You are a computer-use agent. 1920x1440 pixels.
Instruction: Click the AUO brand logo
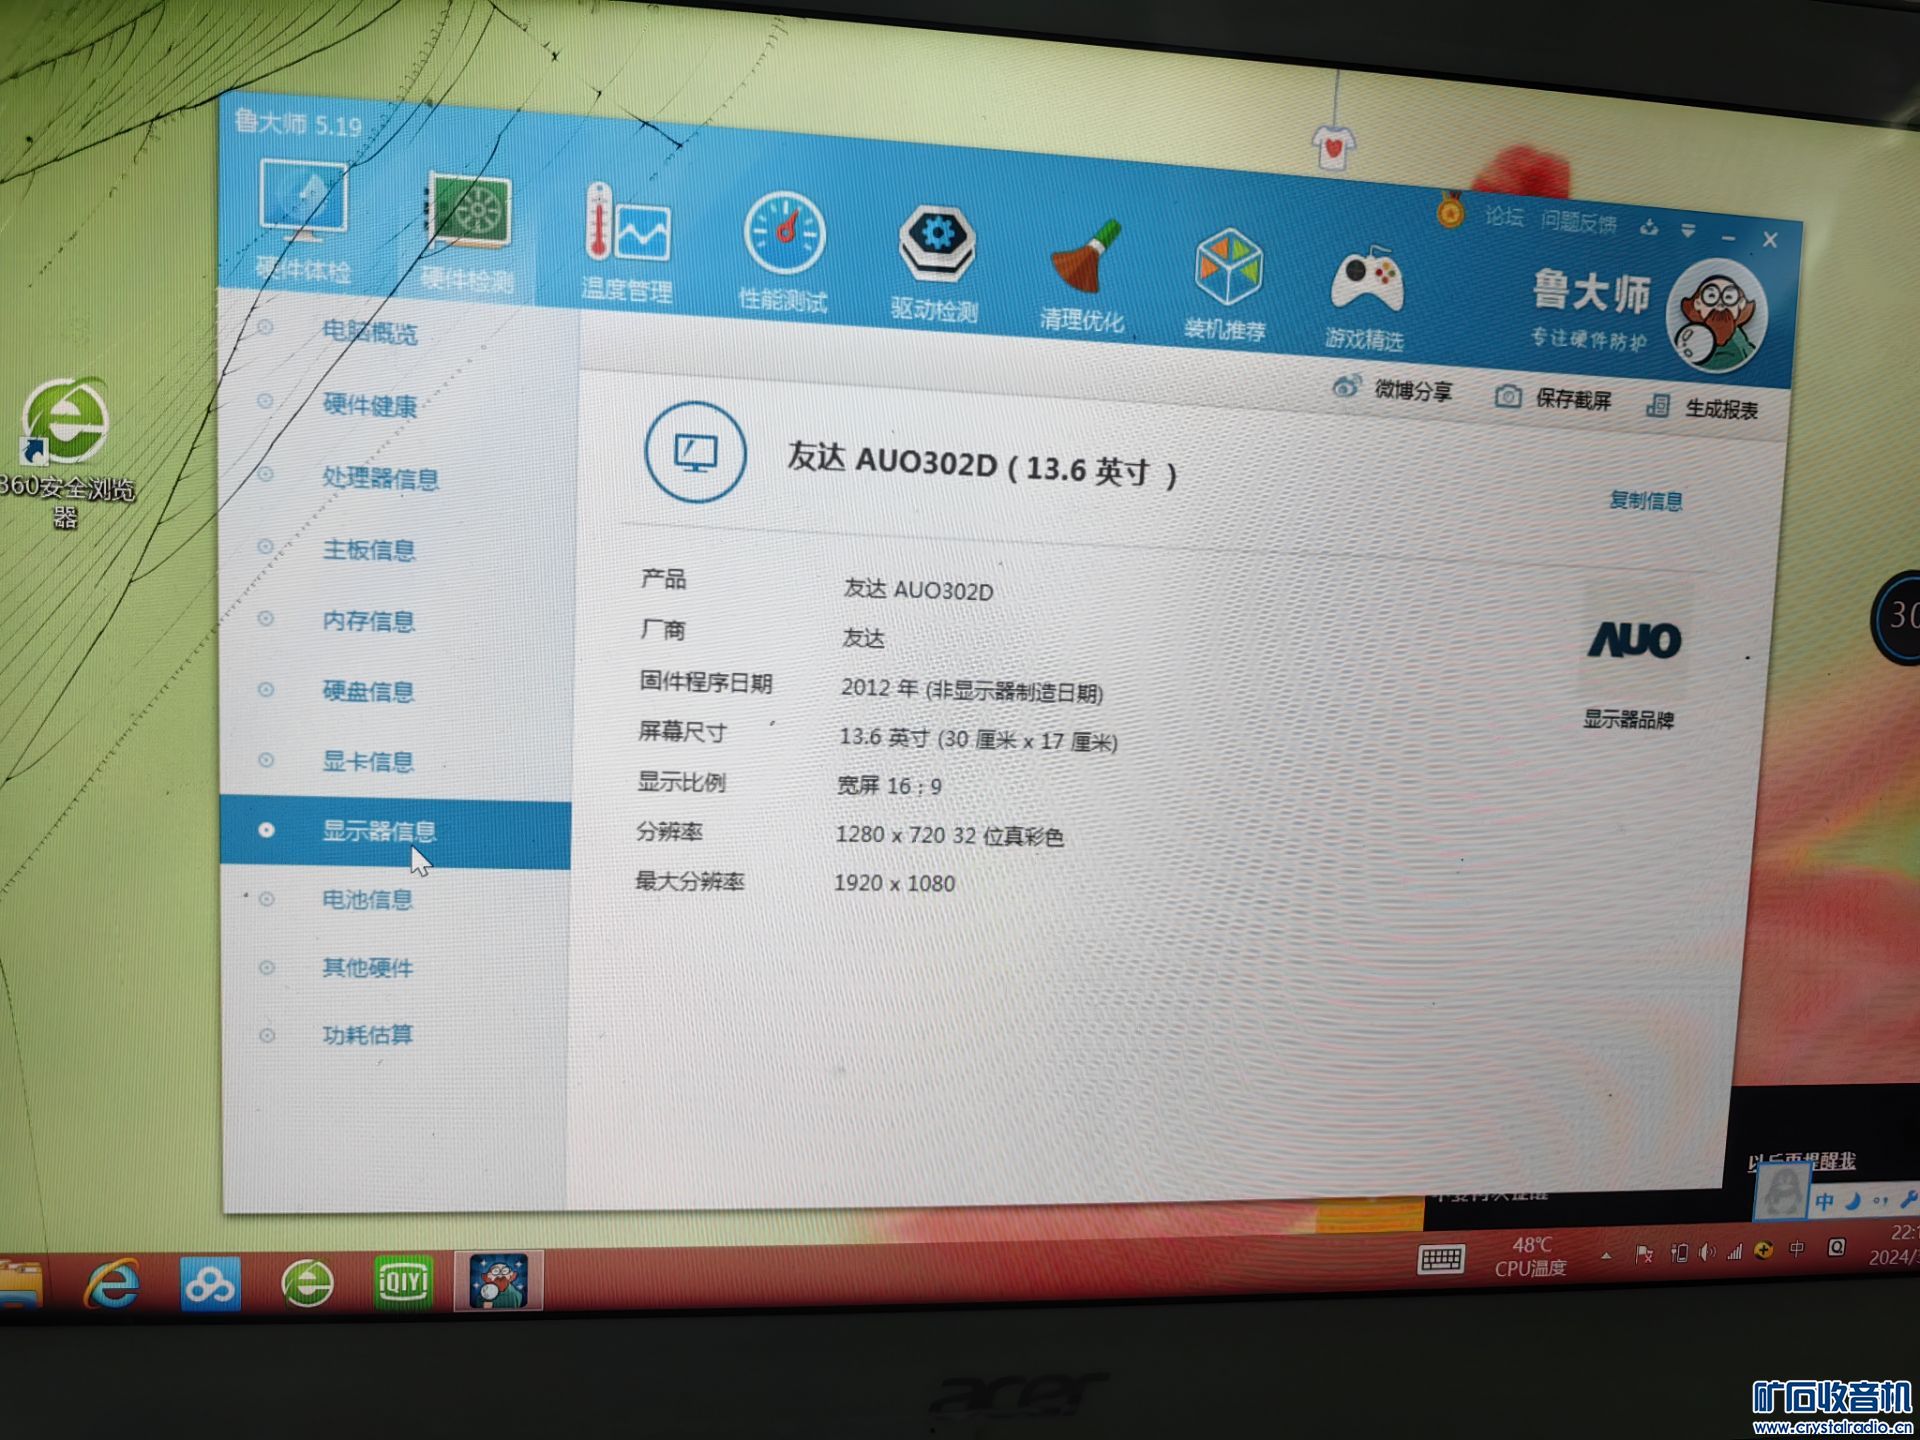(1635, 640)
